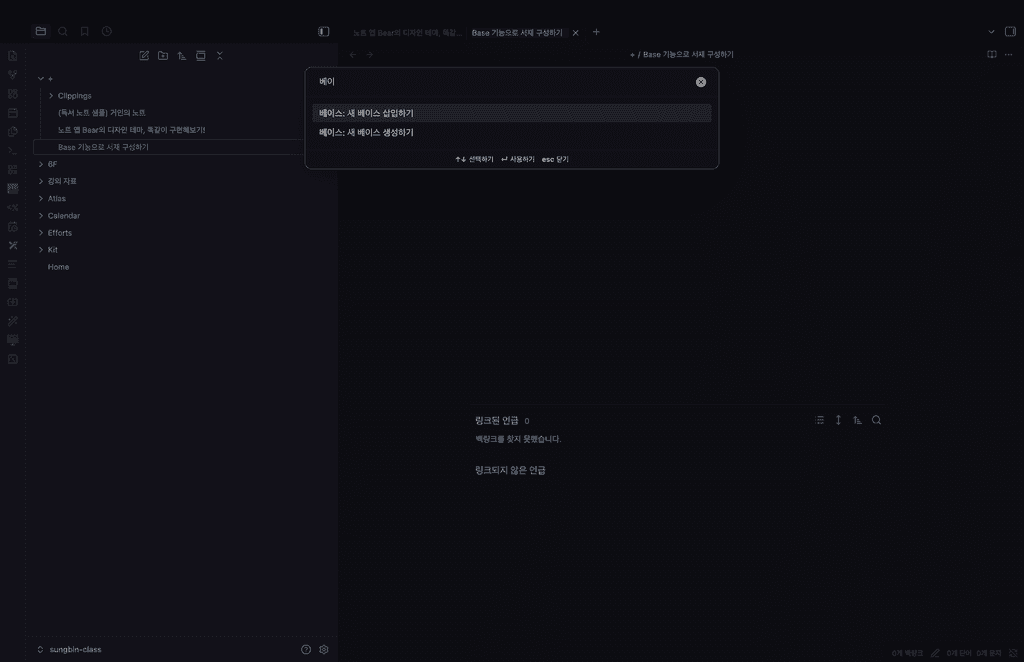Click the crossed tools ribbon icon

click(x=12, y=245)
